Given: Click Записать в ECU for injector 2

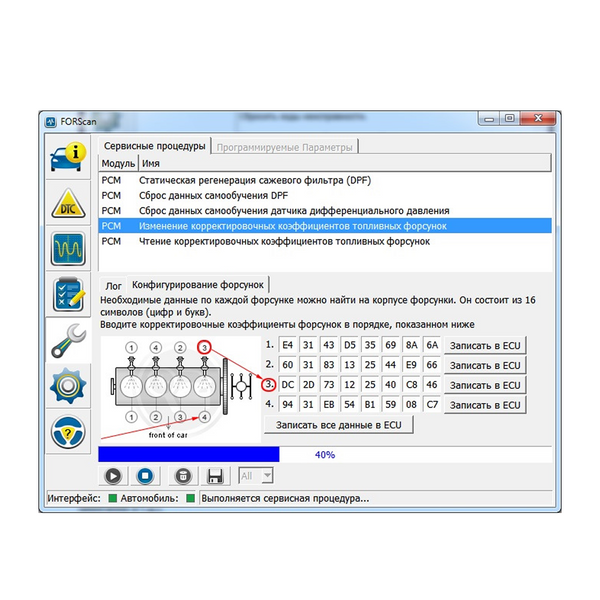Looking at the screenshot, I should coord(485,365).
